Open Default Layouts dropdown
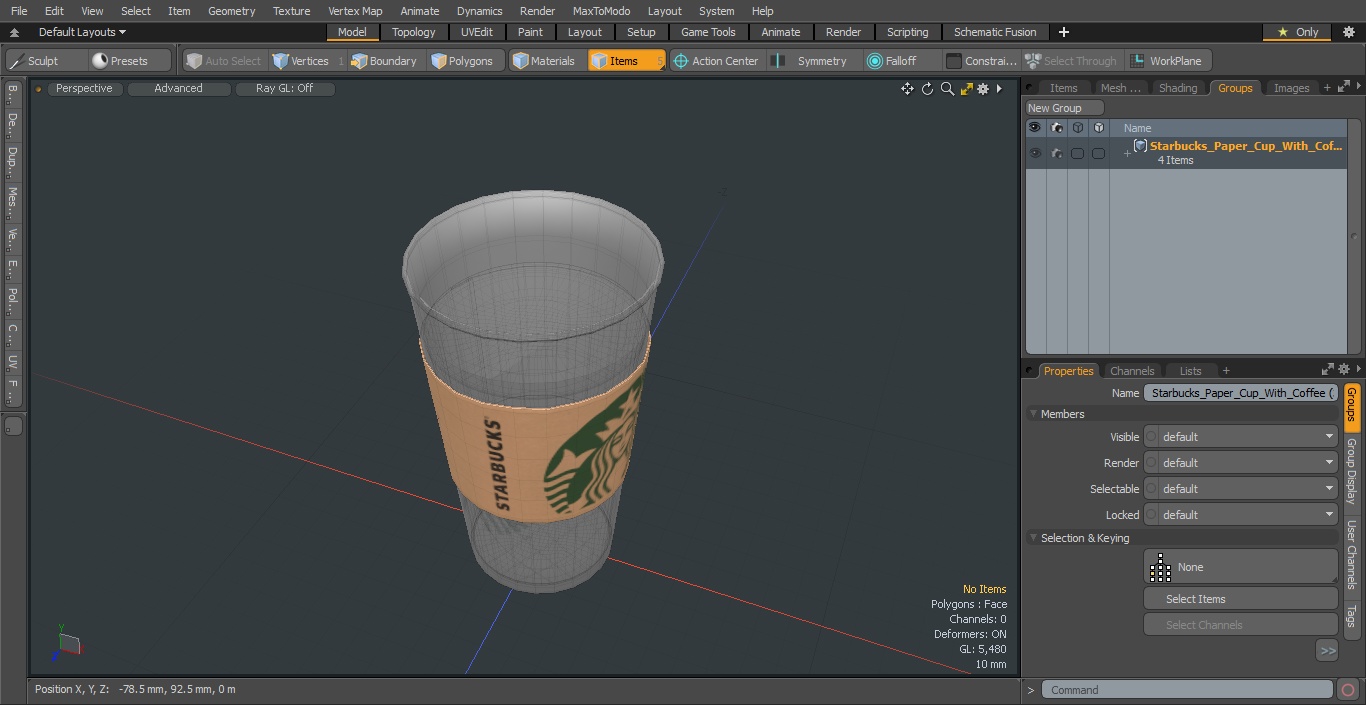The width and height of the screenshot is (1366, 705). pyautogui.click(x=82, y=32)
